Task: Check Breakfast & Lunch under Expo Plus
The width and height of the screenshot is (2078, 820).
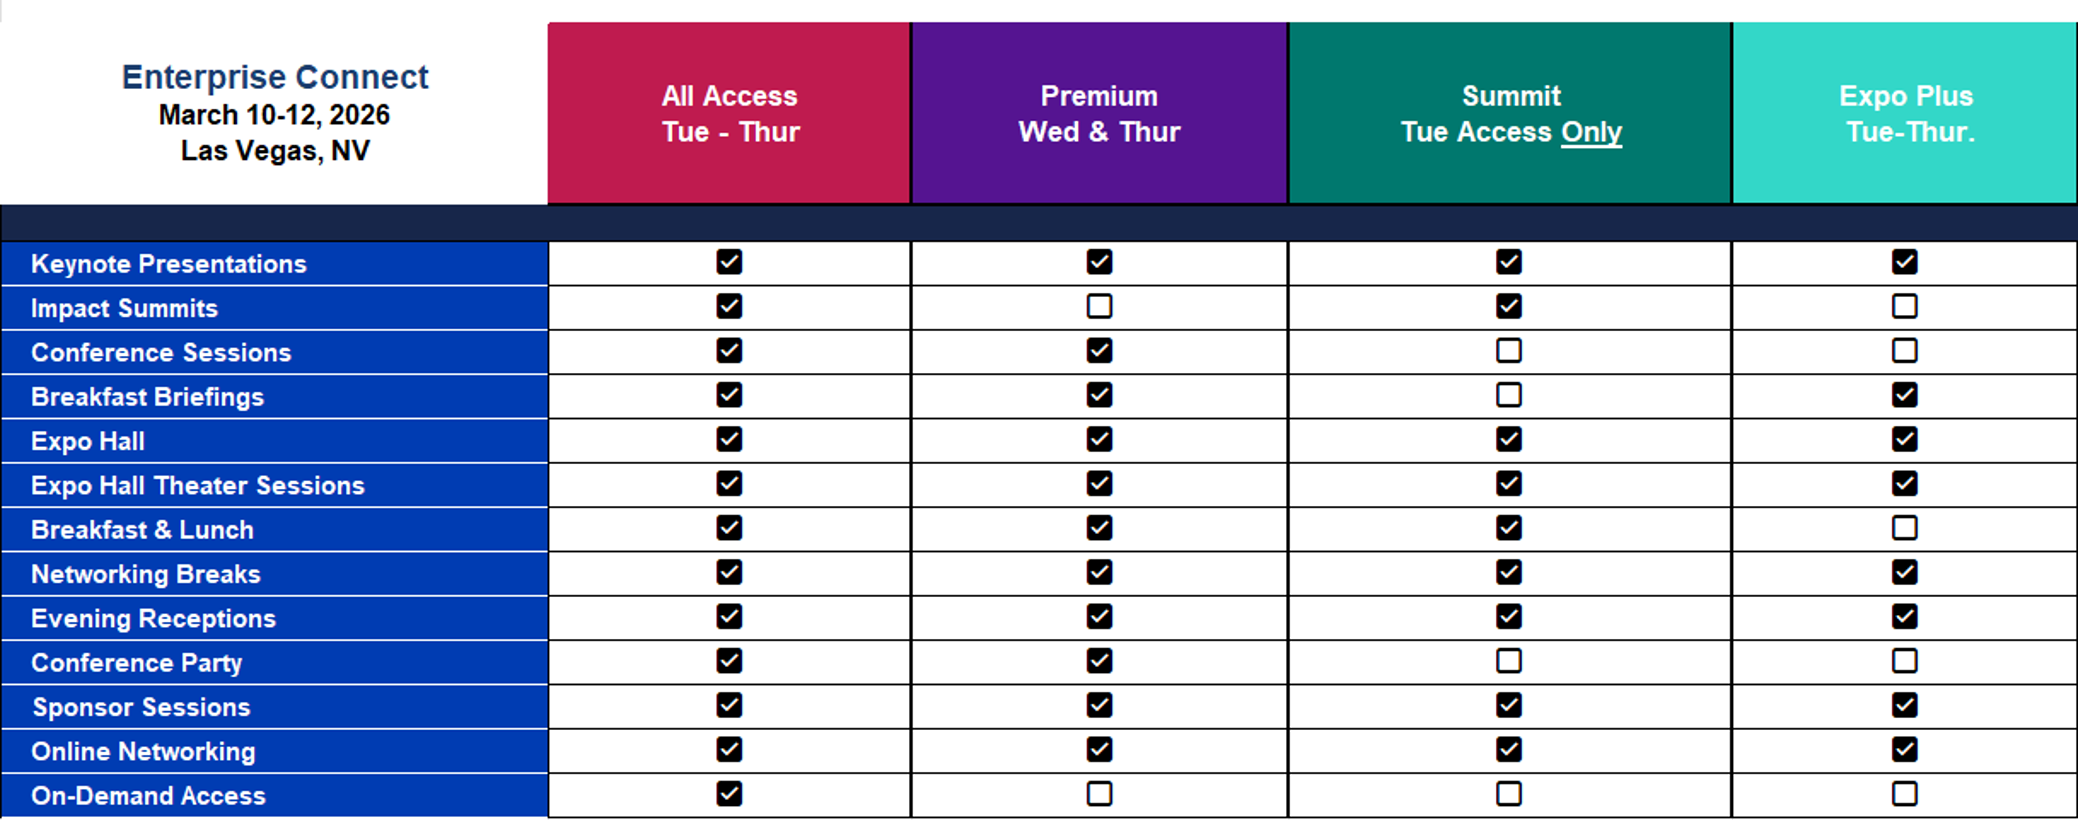Action: (x=1904, y=528)
